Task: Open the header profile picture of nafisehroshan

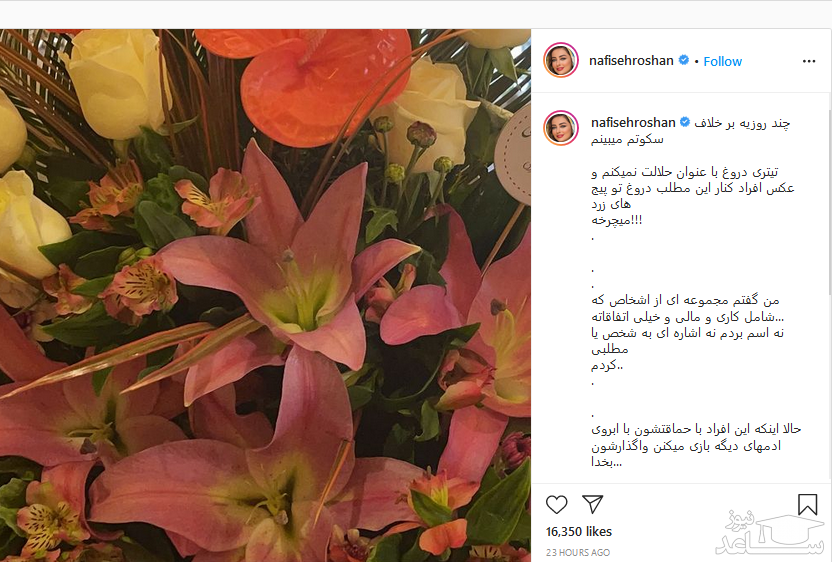Action: pyautogui.click(x=561, y=60)
